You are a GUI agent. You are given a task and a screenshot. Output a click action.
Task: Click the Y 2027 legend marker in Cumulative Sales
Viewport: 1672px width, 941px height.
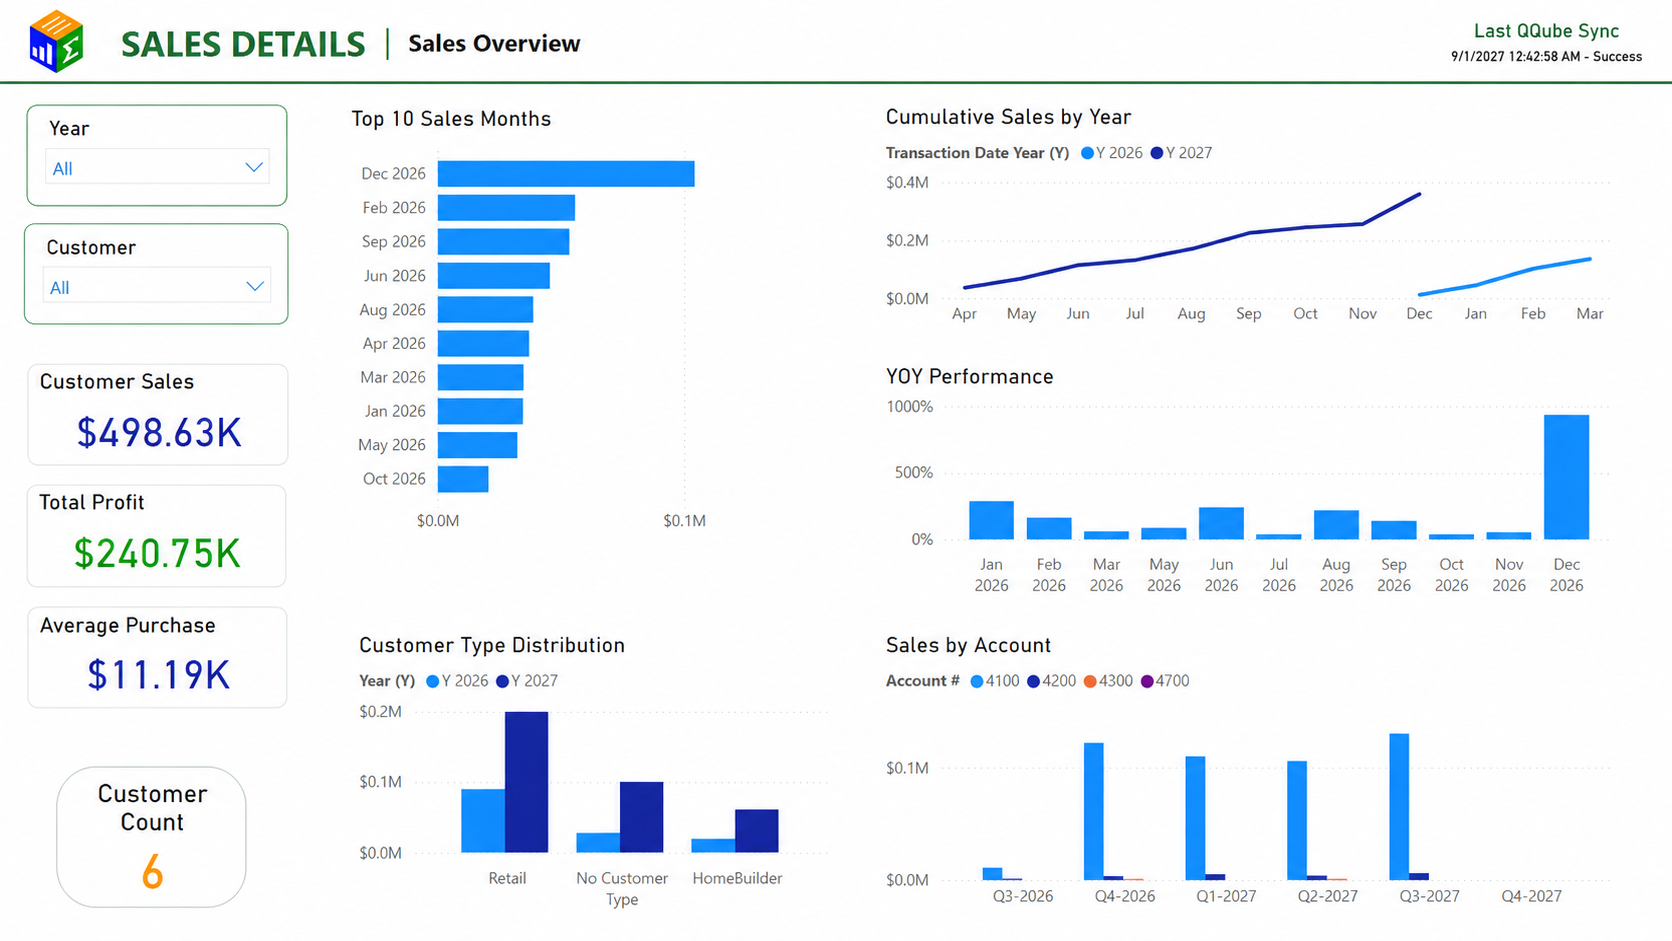click(1157, 153)
